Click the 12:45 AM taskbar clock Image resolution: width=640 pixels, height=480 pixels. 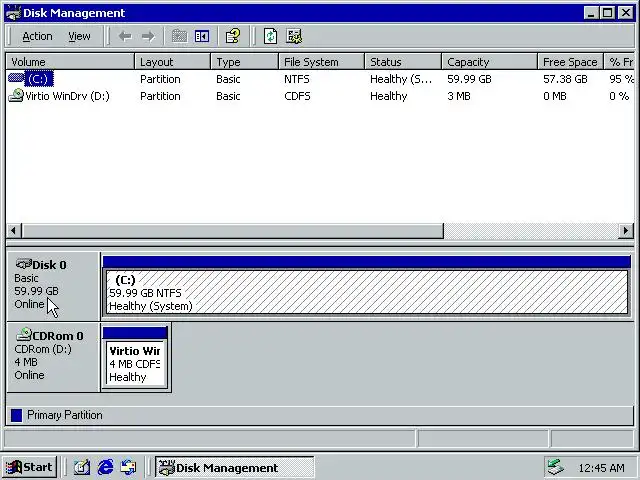[602, 468]
